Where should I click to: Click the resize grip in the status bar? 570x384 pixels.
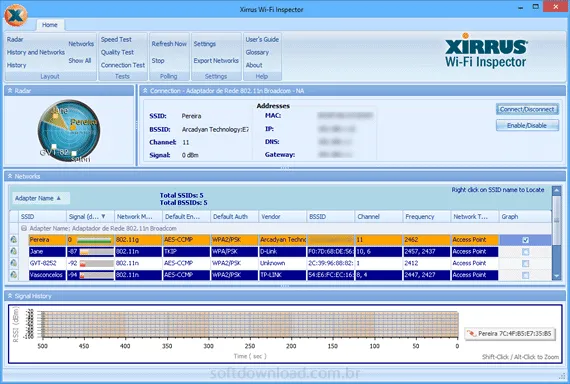[x=563, y=376]
